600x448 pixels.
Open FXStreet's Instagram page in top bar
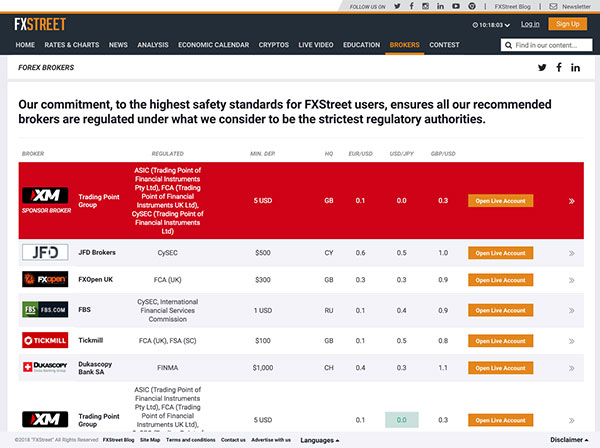coord(426,6)
